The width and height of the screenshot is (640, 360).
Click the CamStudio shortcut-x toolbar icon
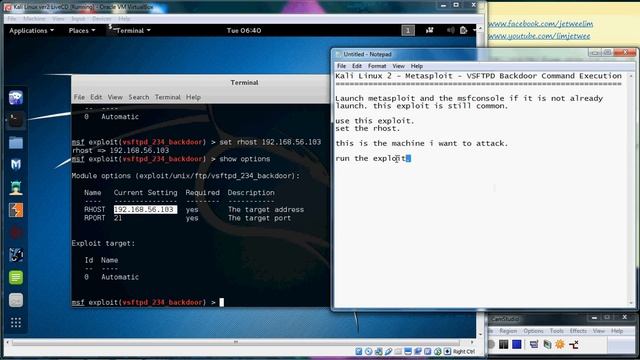coord(574,344)
